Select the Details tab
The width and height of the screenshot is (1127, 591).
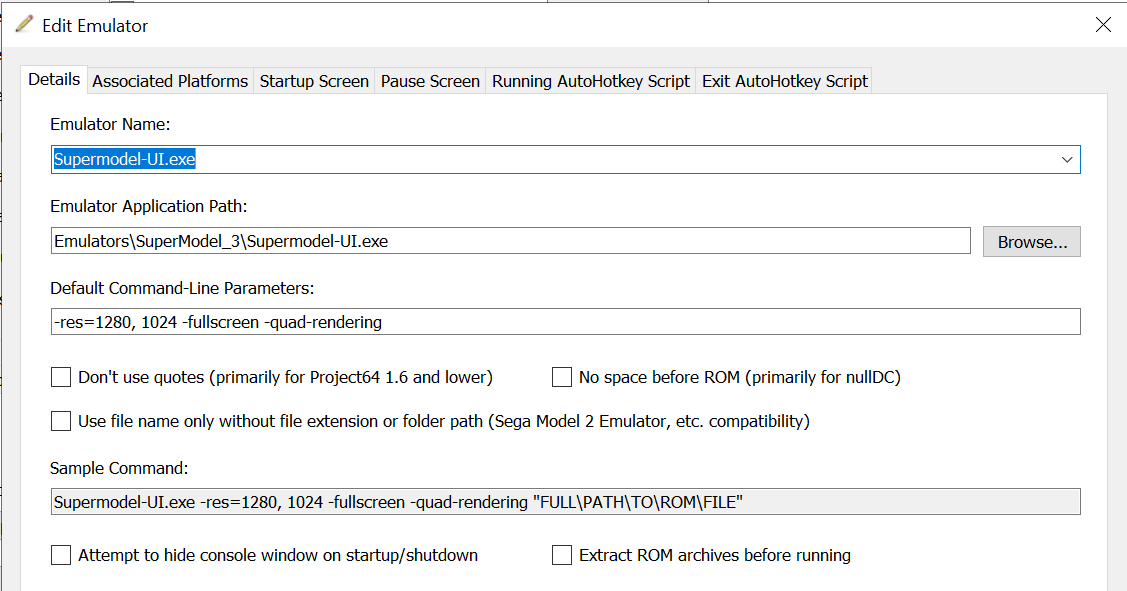[x=54, y=79]
